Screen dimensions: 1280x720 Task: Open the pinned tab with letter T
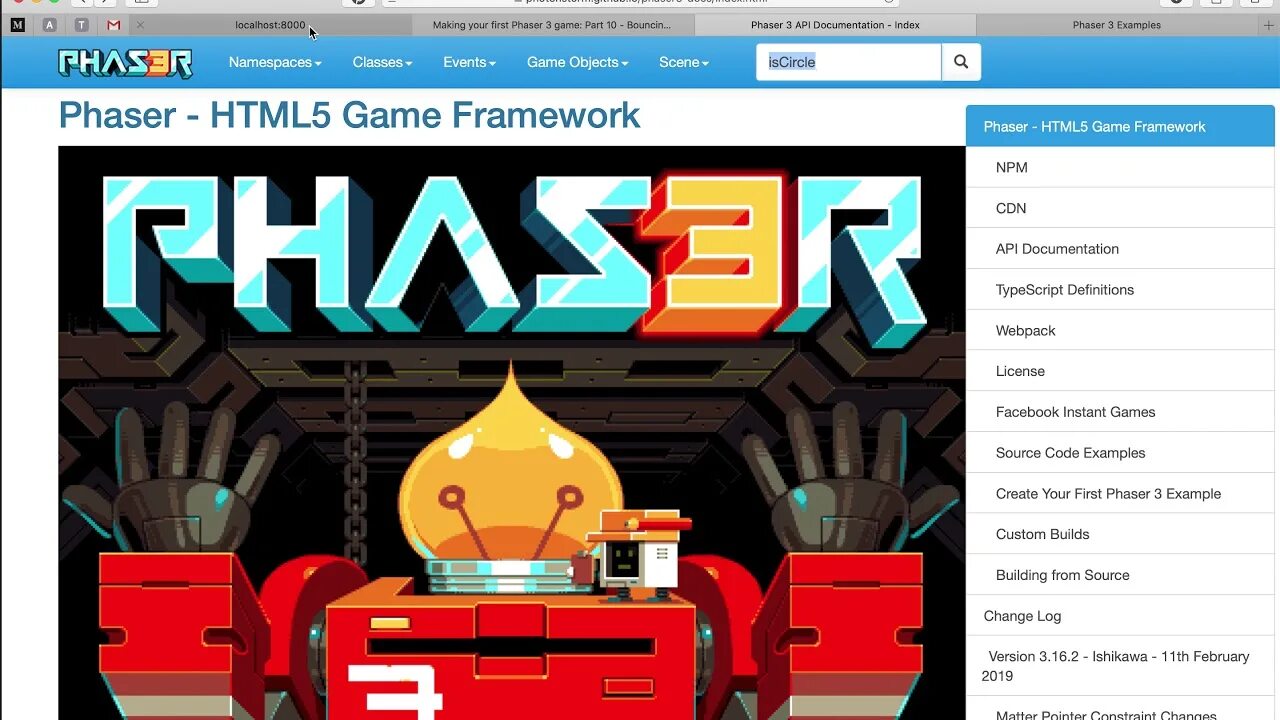81,25
